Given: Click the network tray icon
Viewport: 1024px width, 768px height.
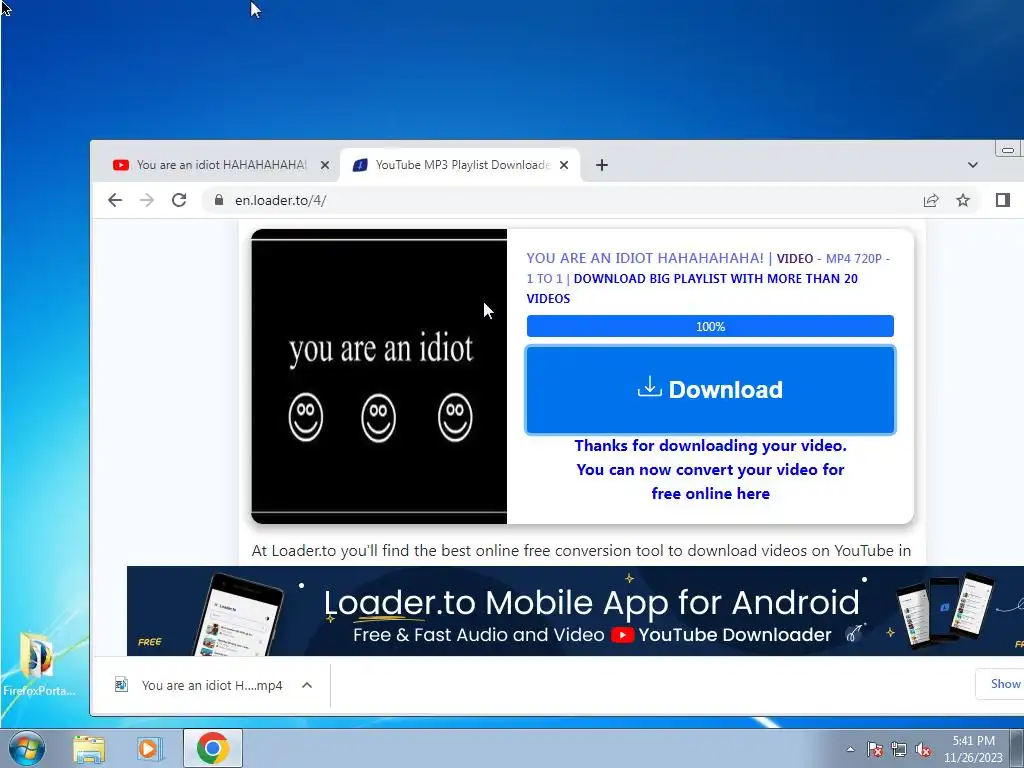Looking at the screenshot, I should tap(899, 749).
